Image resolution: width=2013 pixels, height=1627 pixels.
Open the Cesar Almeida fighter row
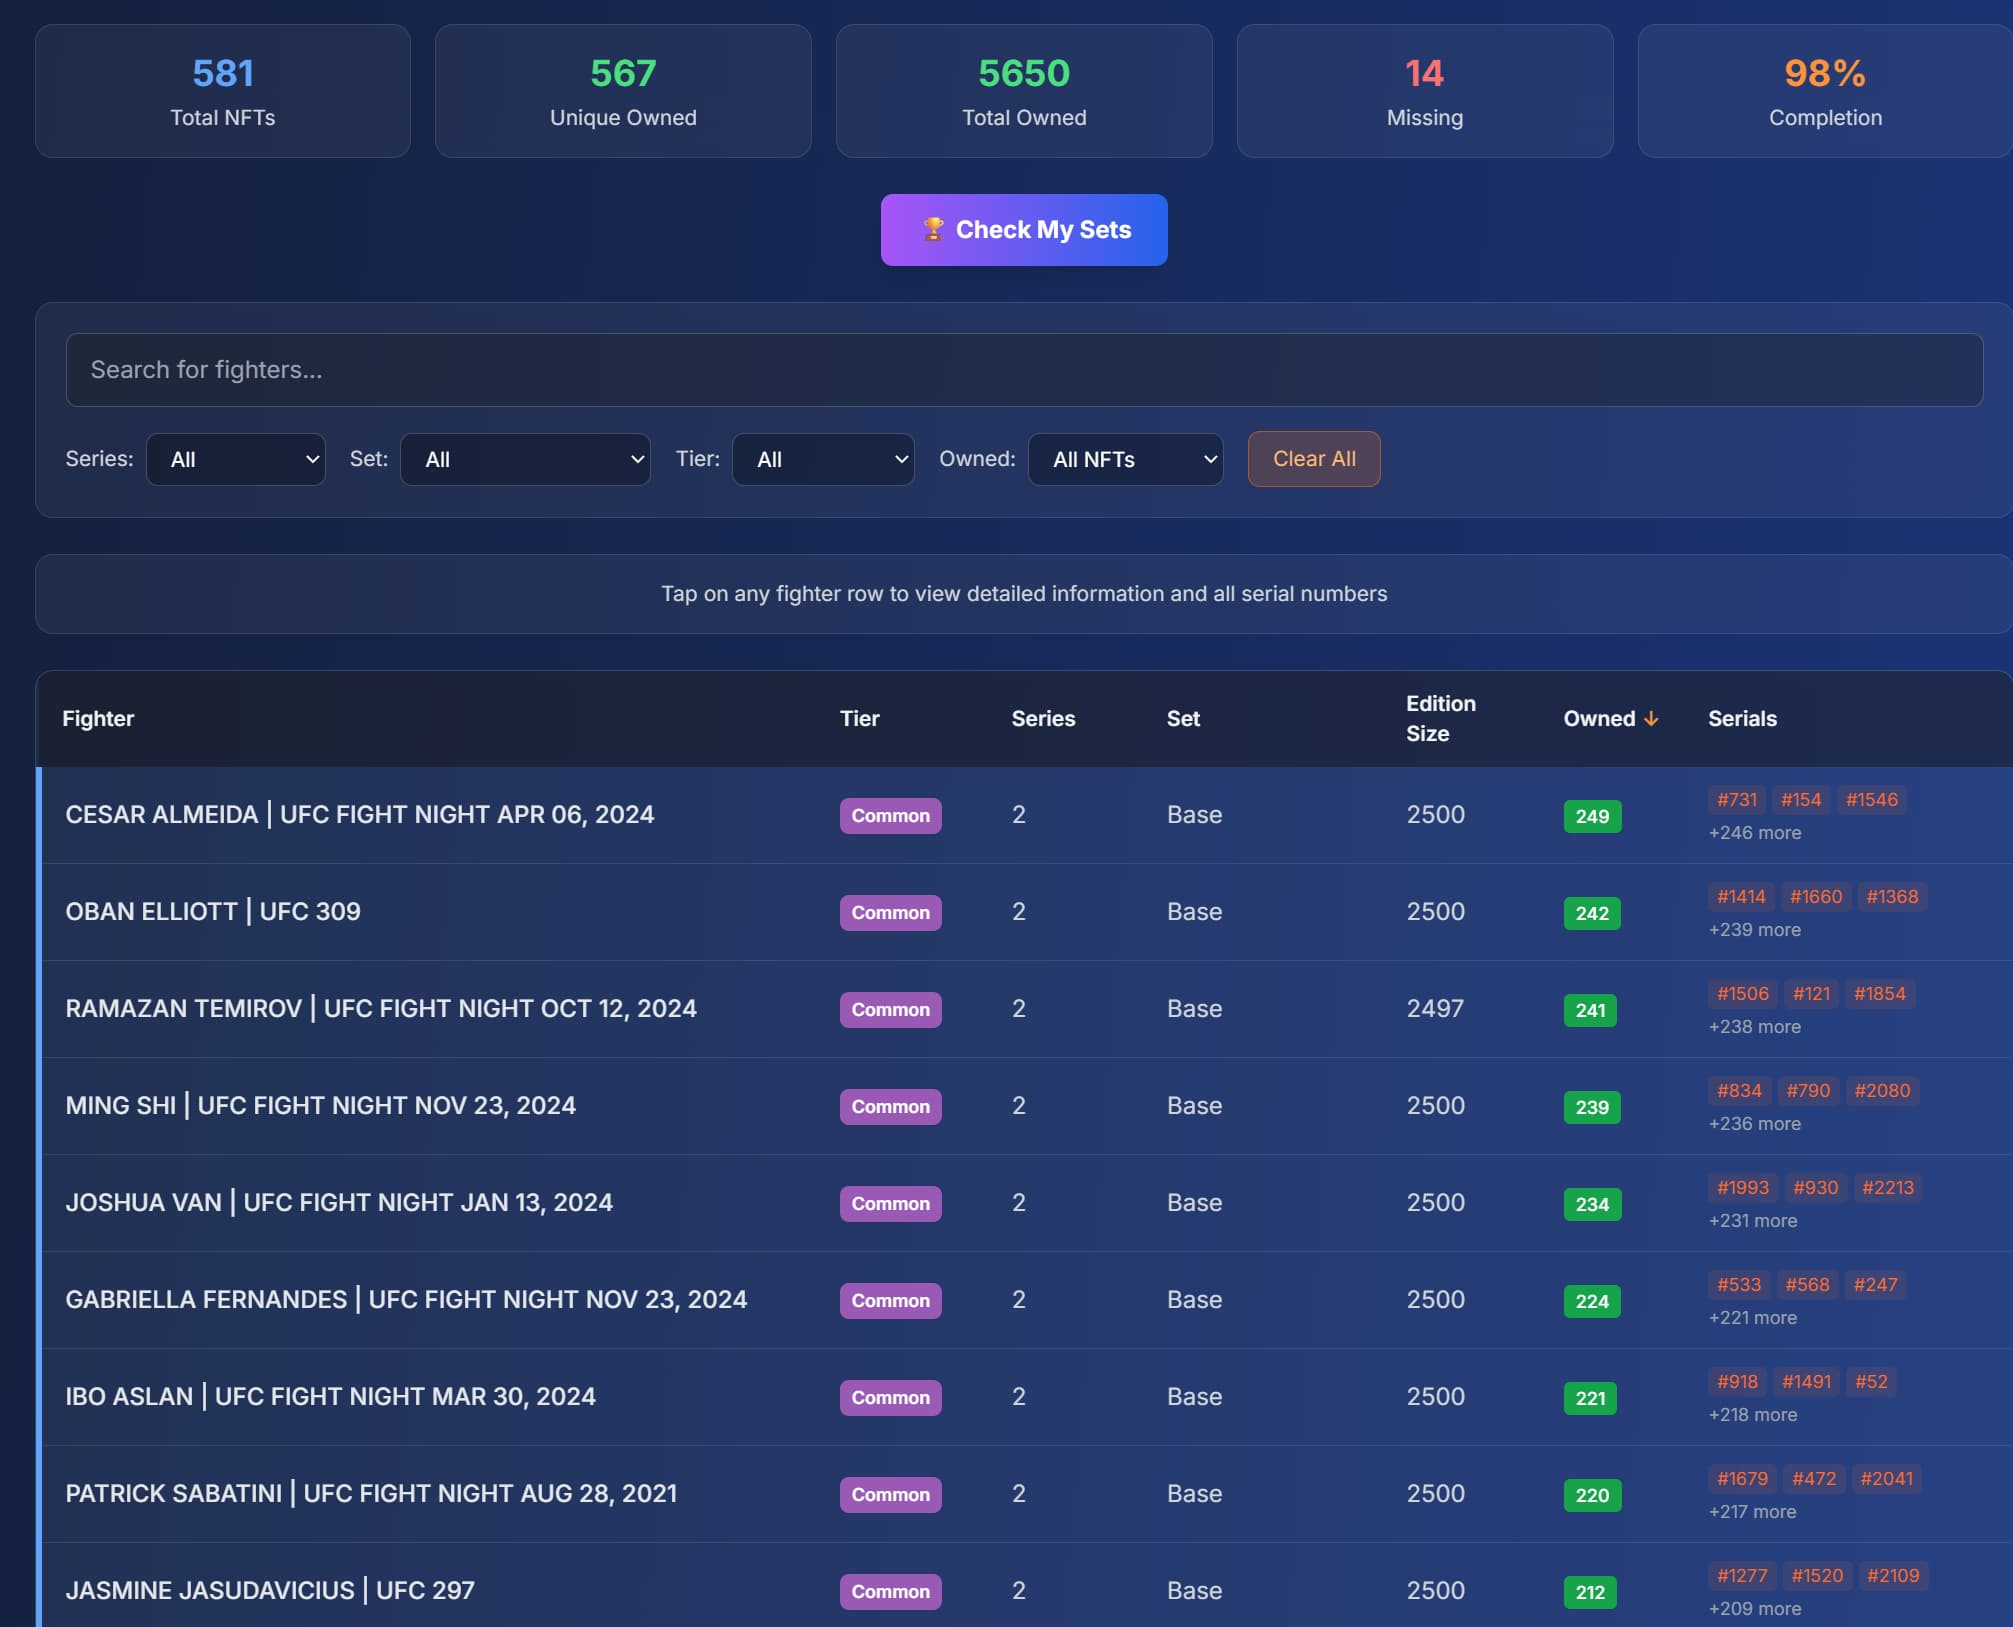[x=360, y=815]
